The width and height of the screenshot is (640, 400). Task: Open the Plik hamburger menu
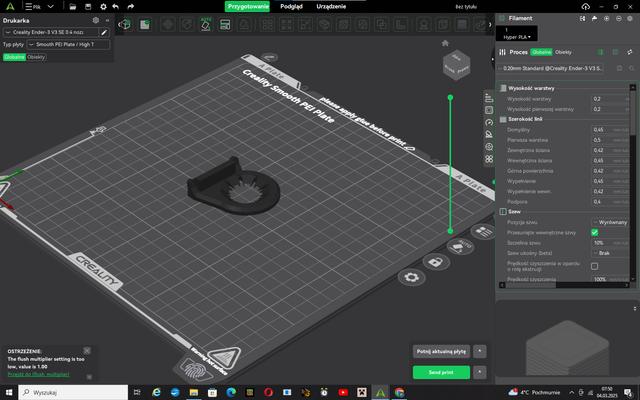(33, 7)
